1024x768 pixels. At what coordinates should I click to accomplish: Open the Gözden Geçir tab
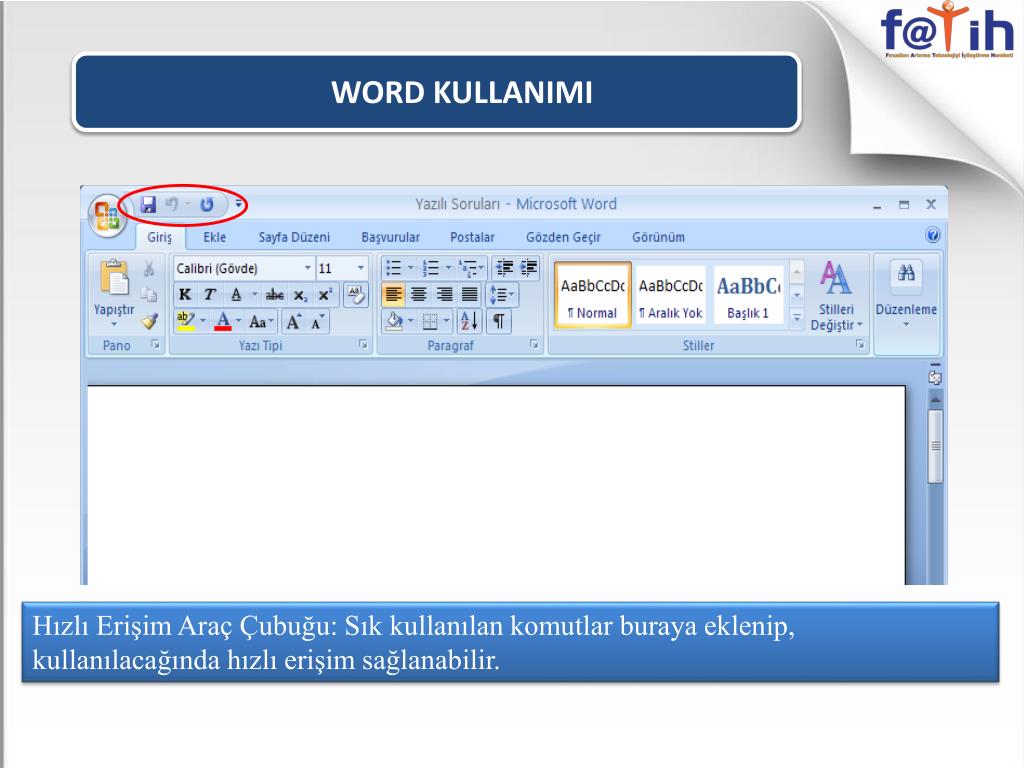pos(563,237)
